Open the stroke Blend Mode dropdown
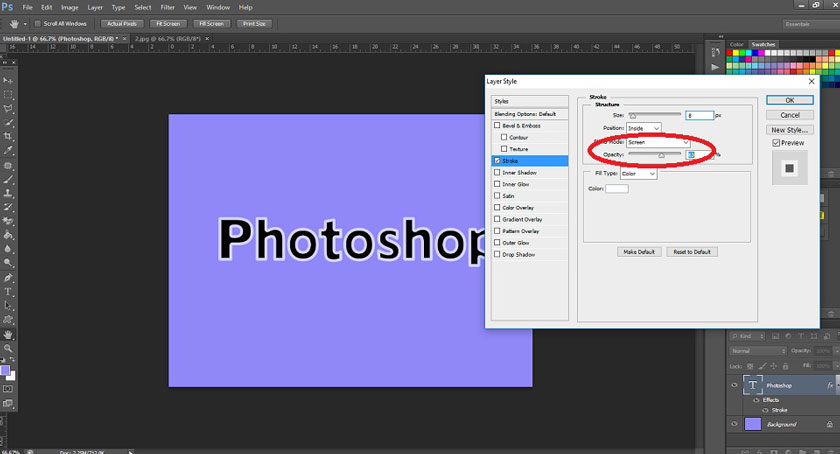The width and height of the screenshot is (840, 454). 658,142
